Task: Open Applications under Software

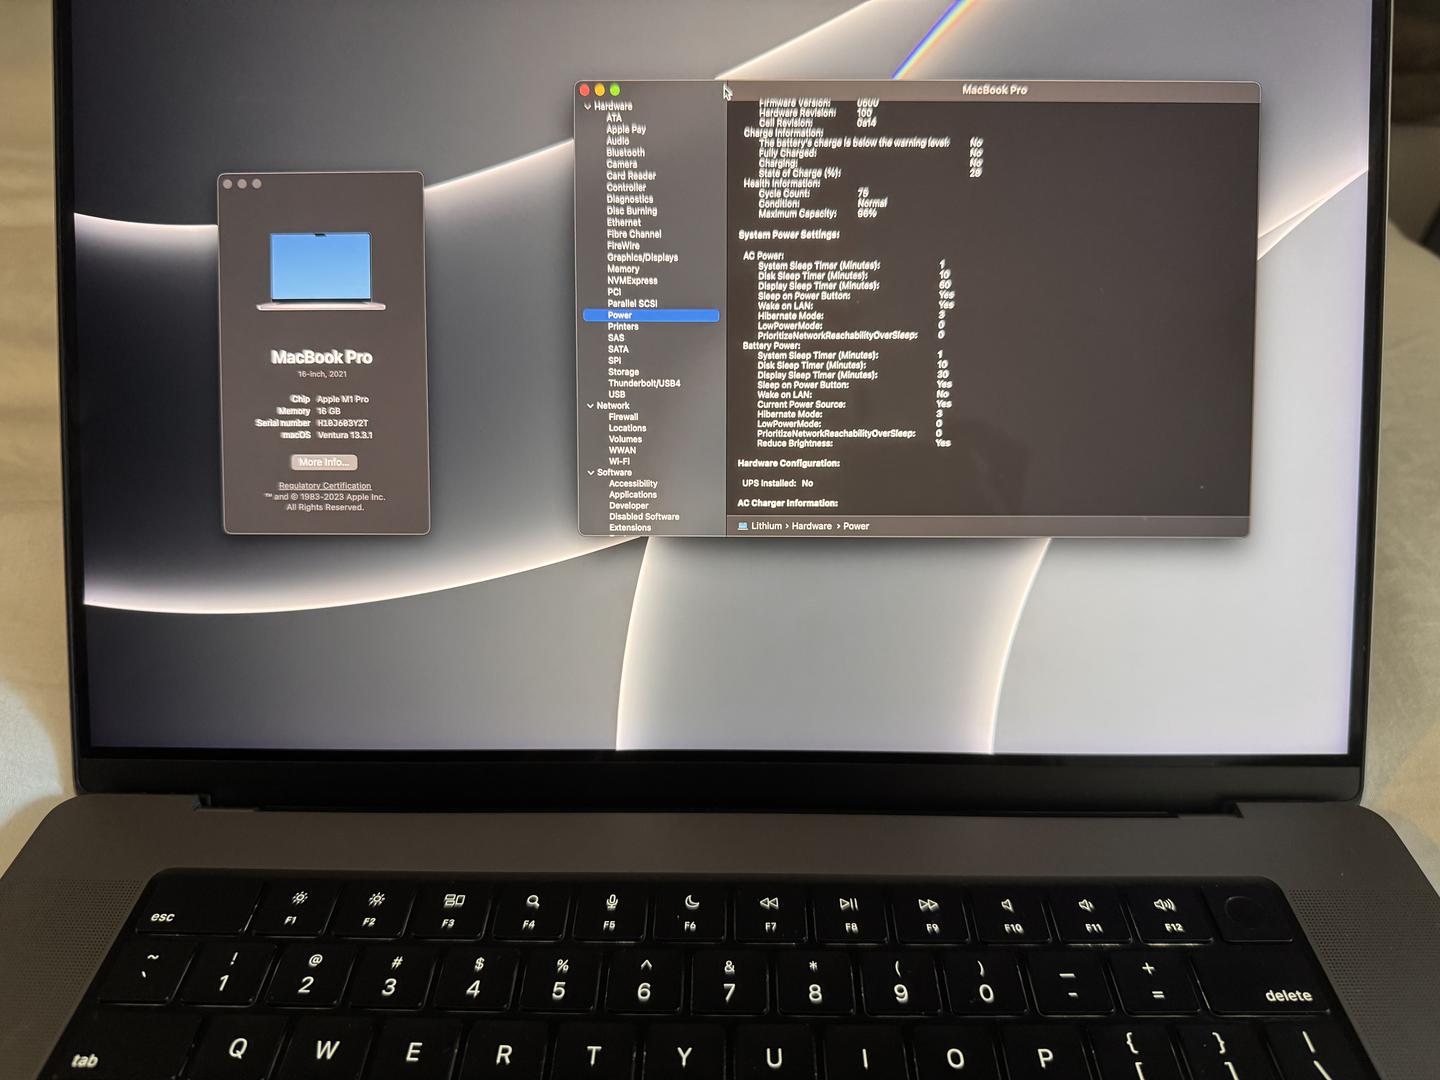Action: 633,495
